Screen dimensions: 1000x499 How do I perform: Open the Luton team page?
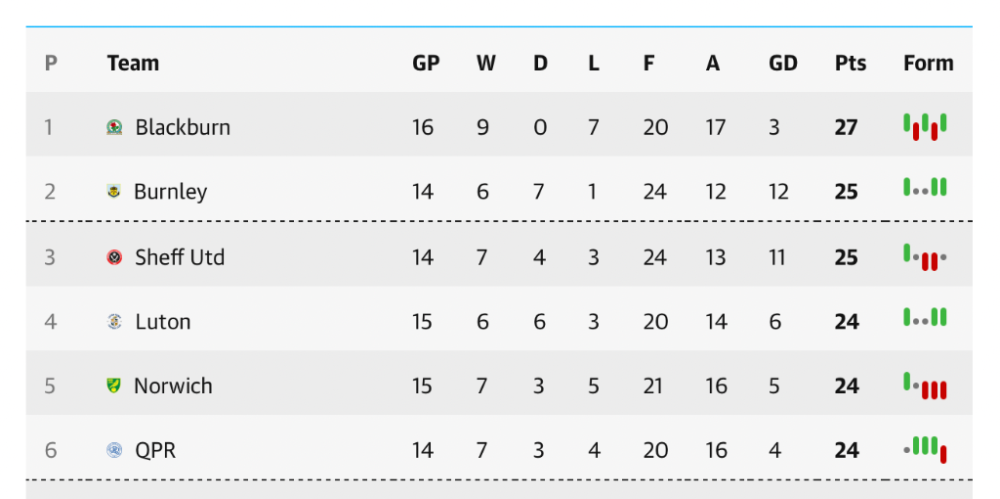[163, 322]
